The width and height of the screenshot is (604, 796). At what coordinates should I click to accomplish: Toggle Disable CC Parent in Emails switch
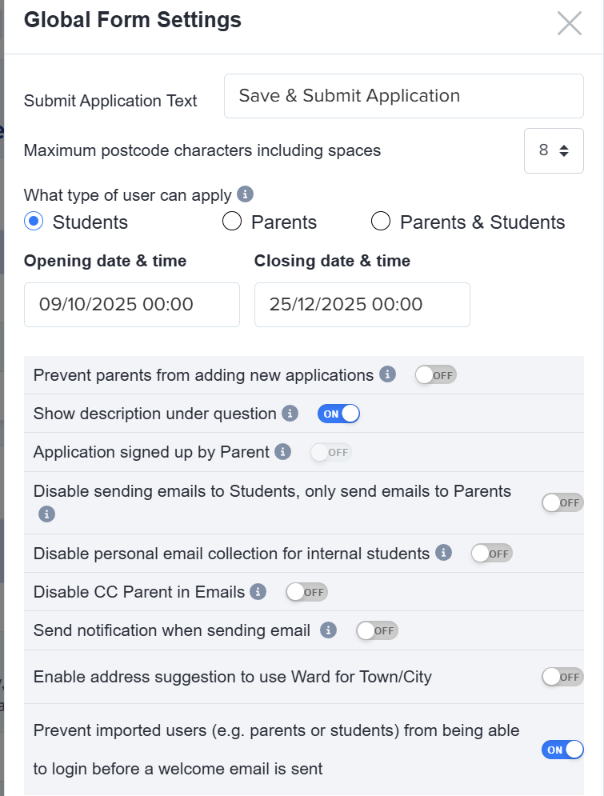[307, 592]
